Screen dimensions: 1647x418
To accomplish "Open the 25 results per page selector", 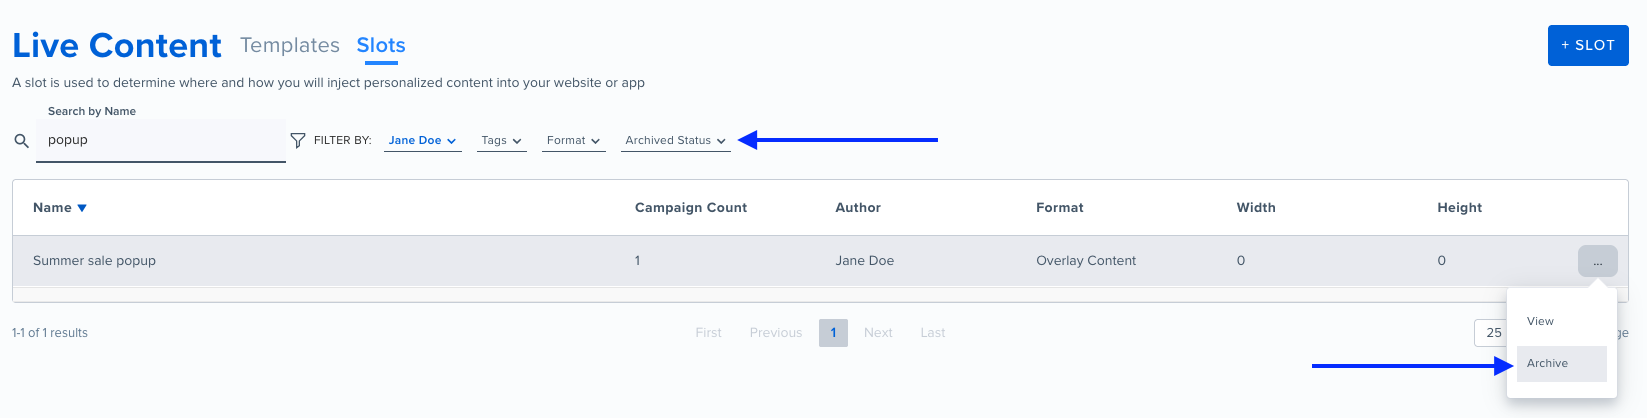I will click(x=1492, y=333).
